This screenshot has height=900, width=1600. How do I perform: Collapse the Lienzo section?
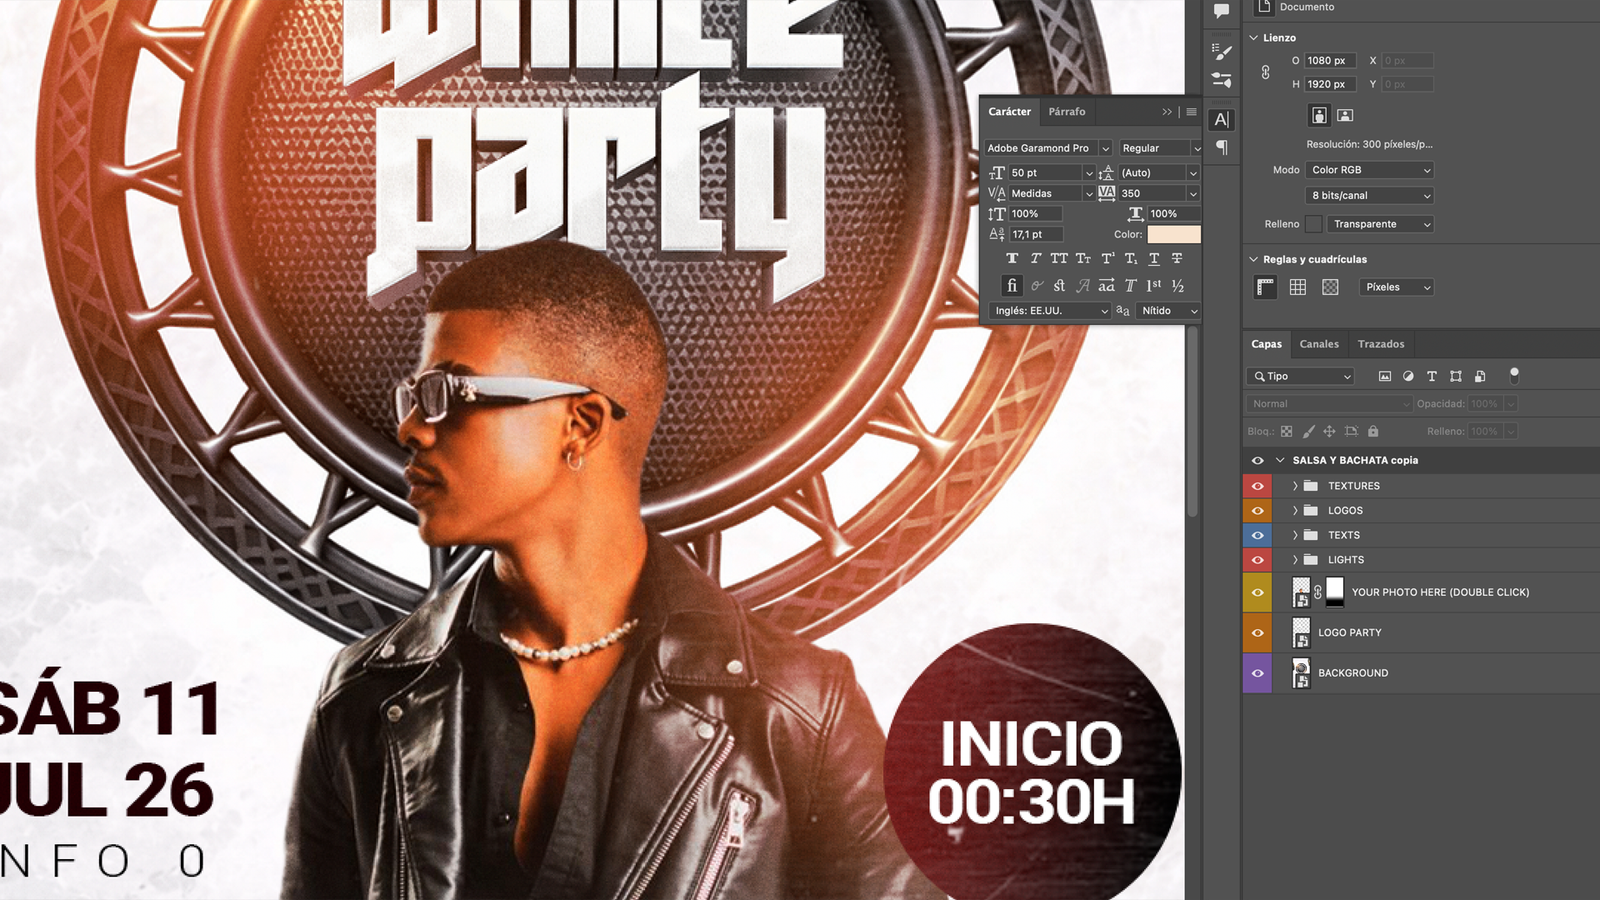[x=1254, y=38]
